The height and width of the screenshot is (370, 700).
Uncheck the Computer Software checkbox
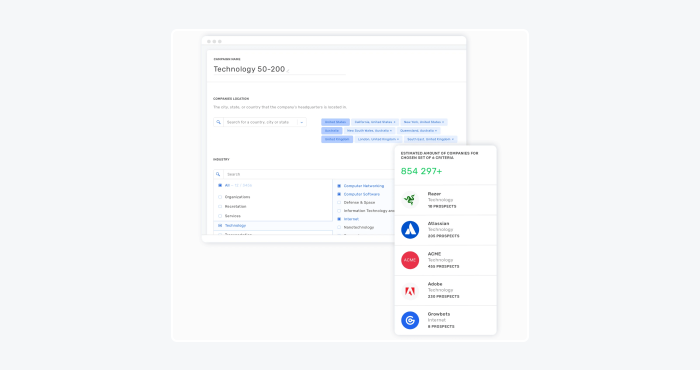pos(339,194)
